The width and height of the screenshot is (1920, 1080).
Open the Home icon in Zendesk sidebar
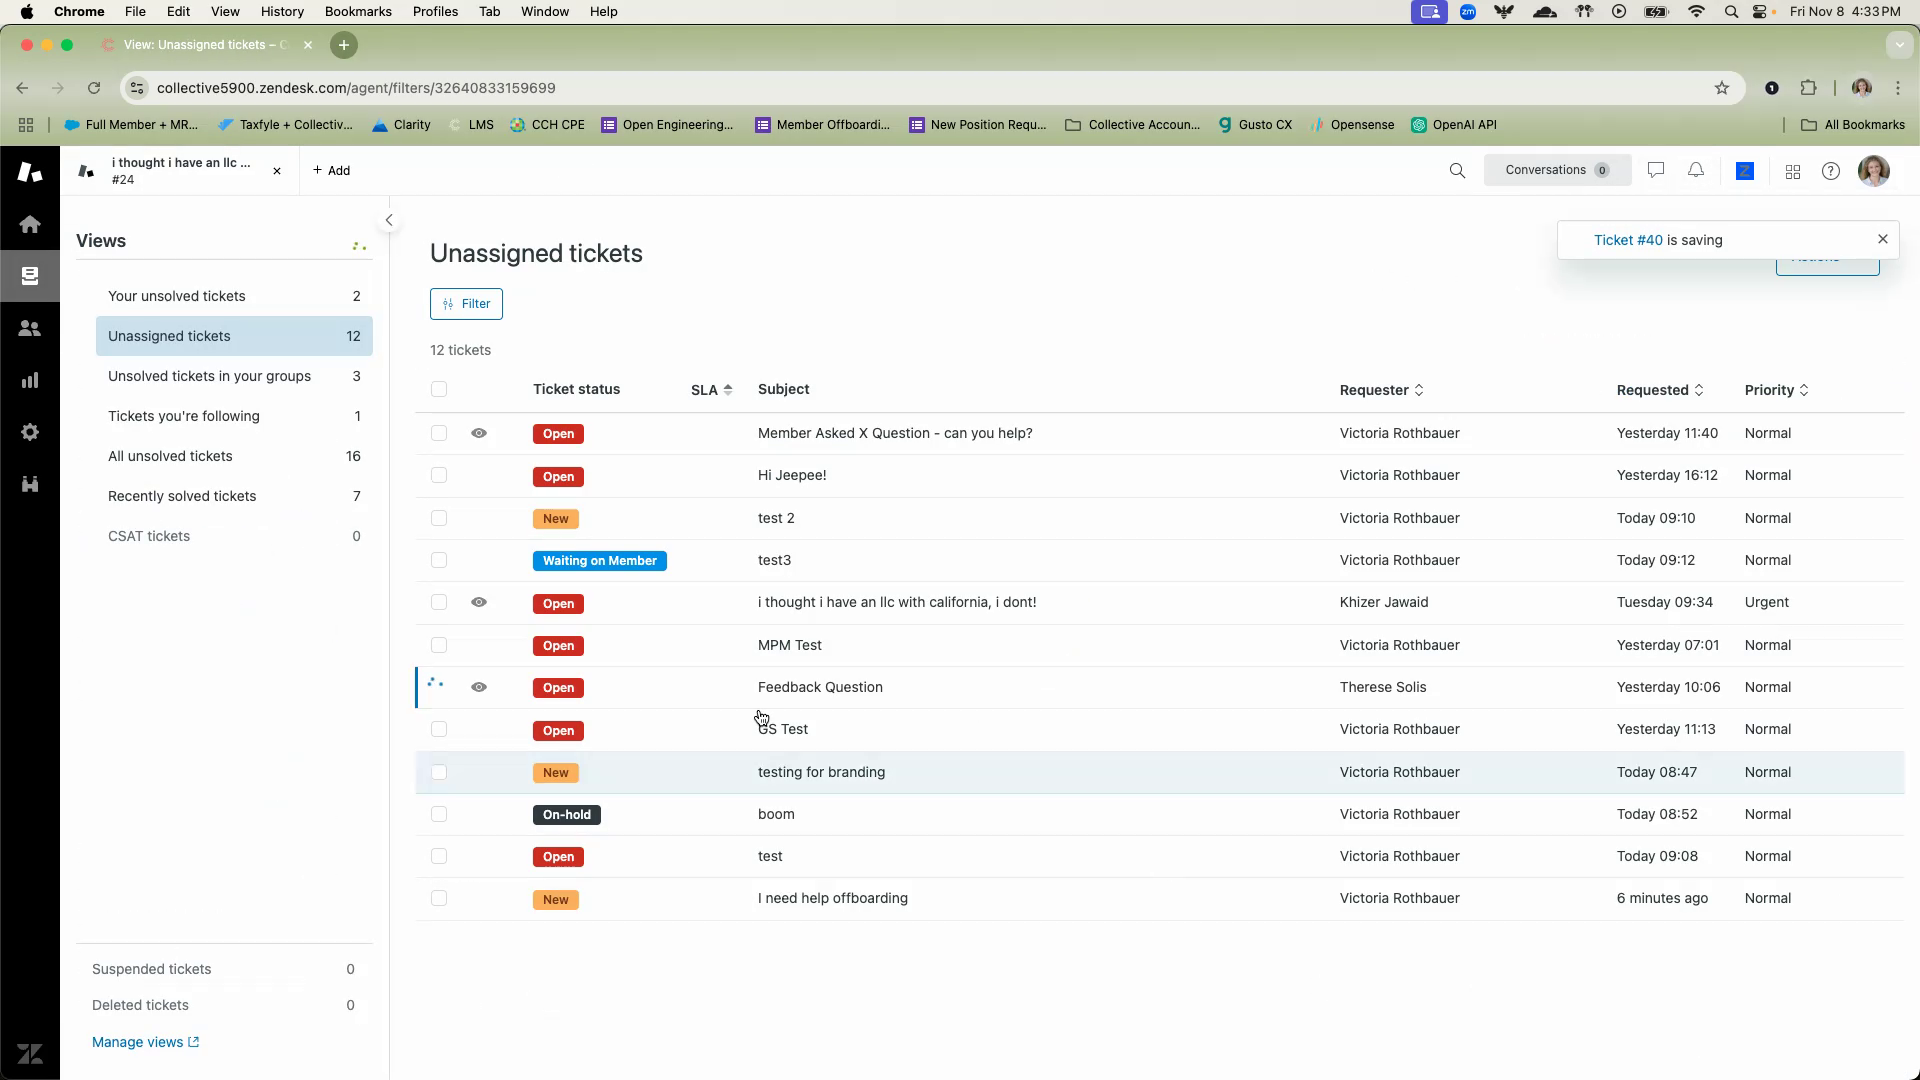click(x=30, y=224)
